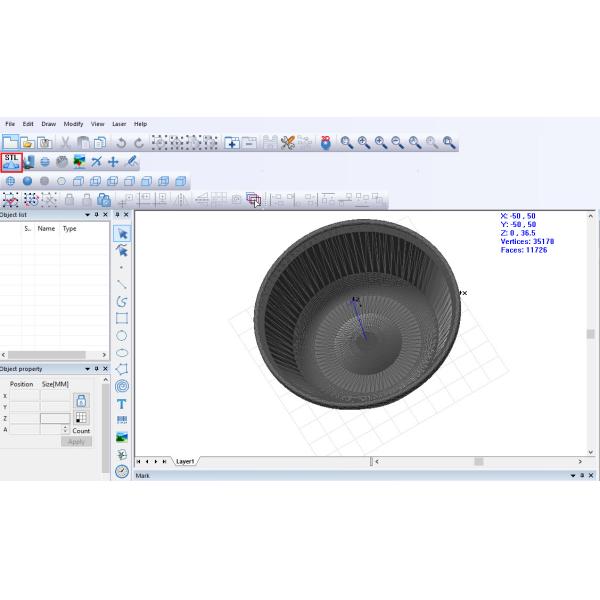Click the STL import icon
The height and width of the screenshot is (600, 600).
point(12,161)
